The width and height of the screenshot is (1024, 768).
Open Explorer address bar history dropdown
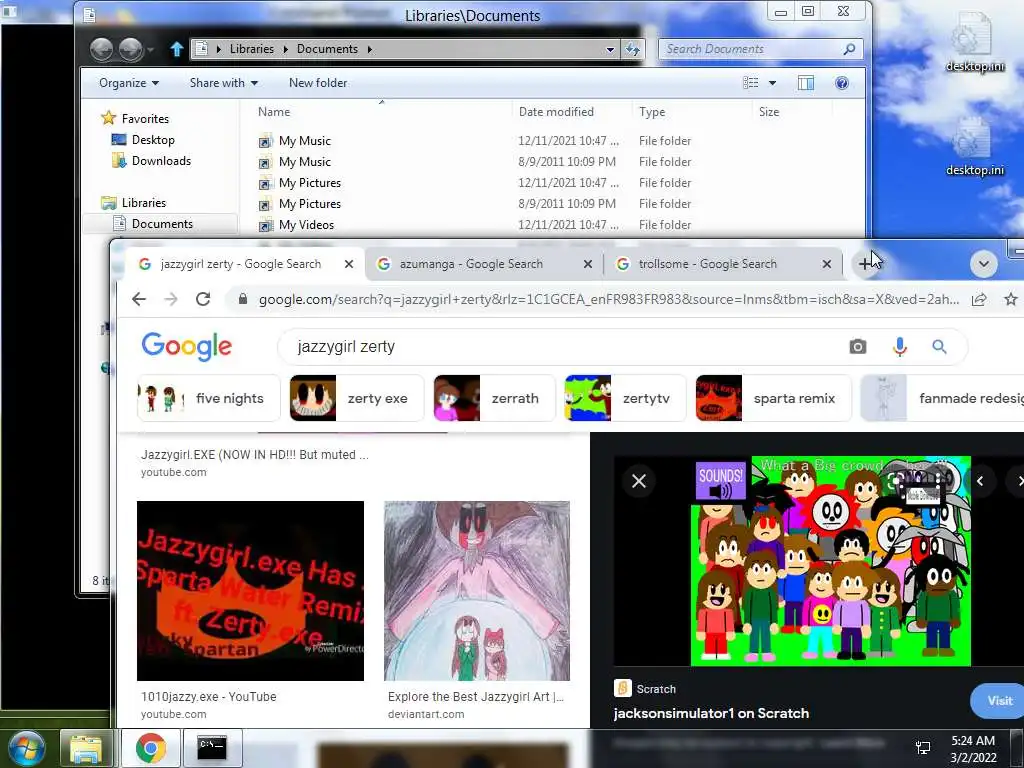[x=610, y=50]
